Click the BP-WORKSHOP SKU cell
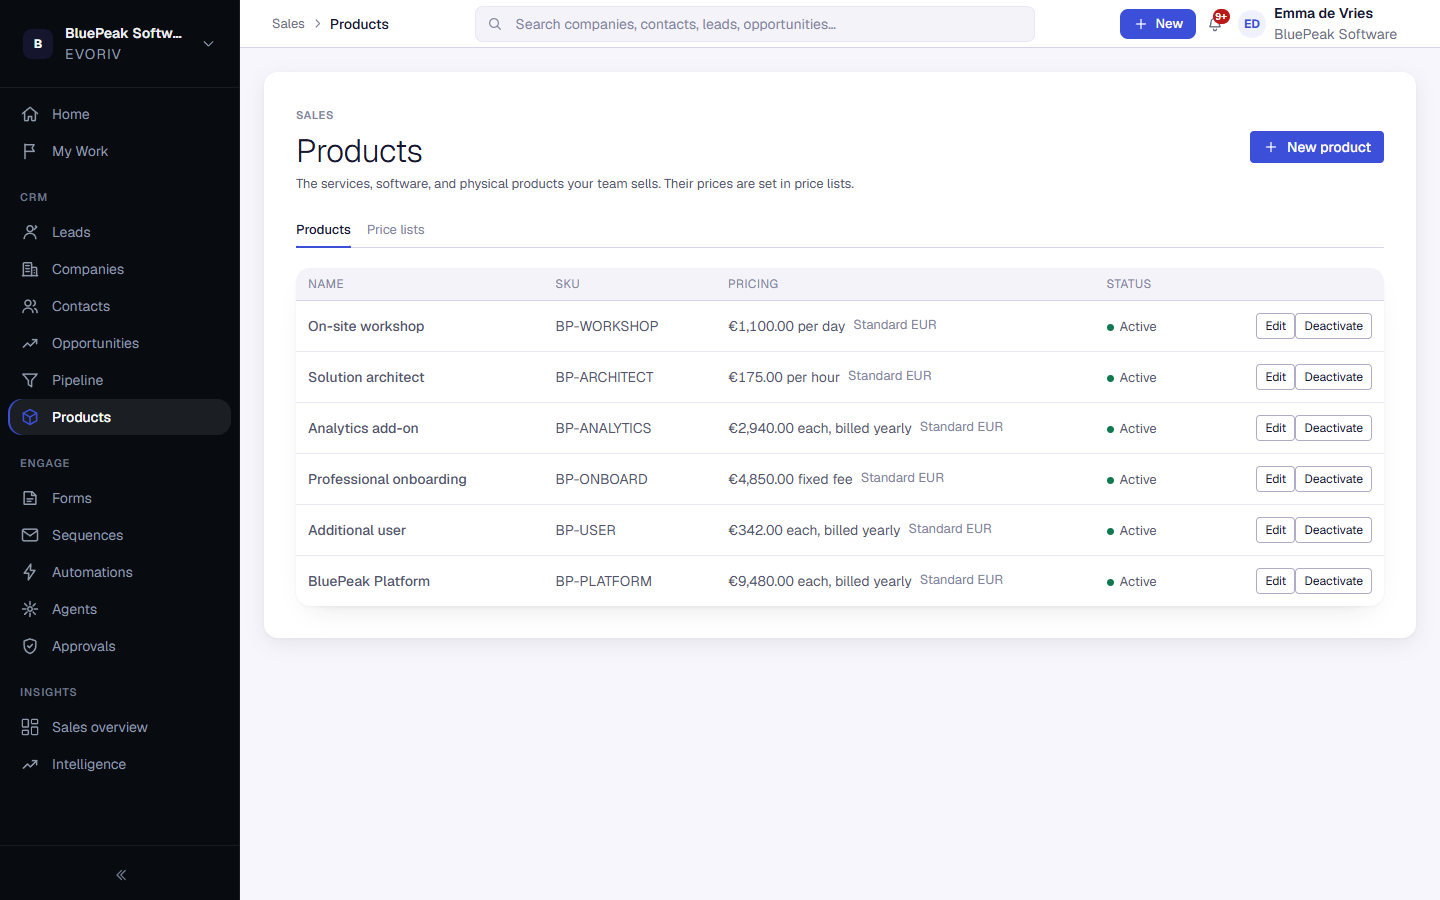Image resolution: width=1440 pixels, height=900 pixels. click(x=607, y=327)
